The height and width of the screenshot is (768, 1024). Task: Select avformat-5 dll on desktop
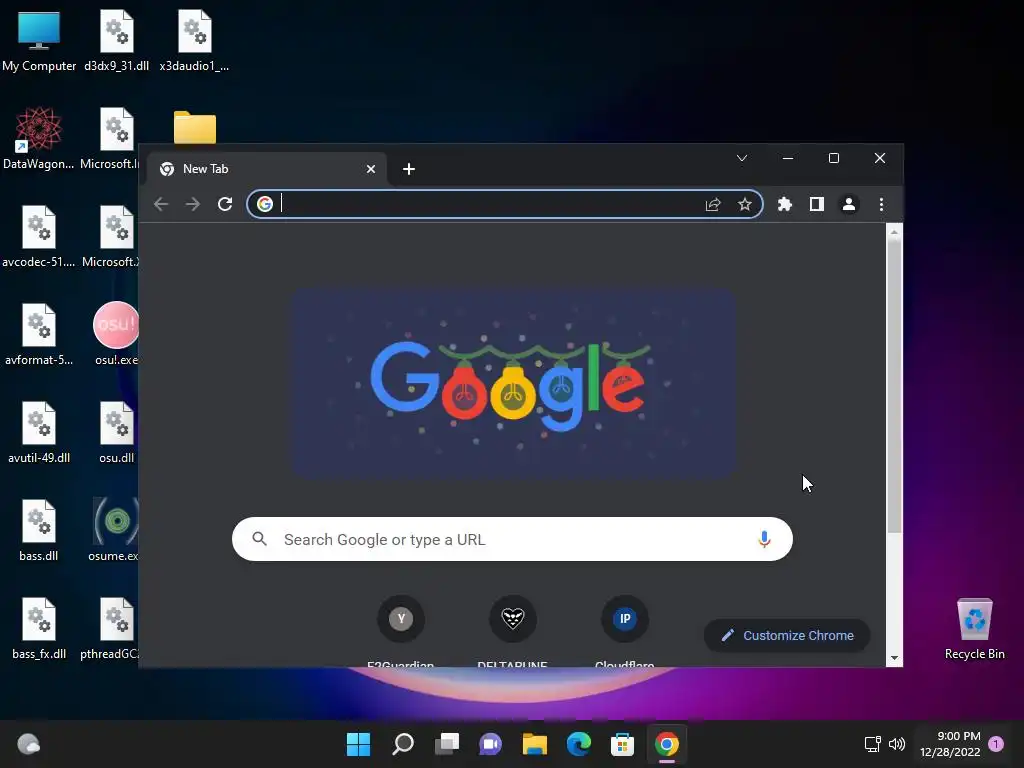click(x=39, y=335)
